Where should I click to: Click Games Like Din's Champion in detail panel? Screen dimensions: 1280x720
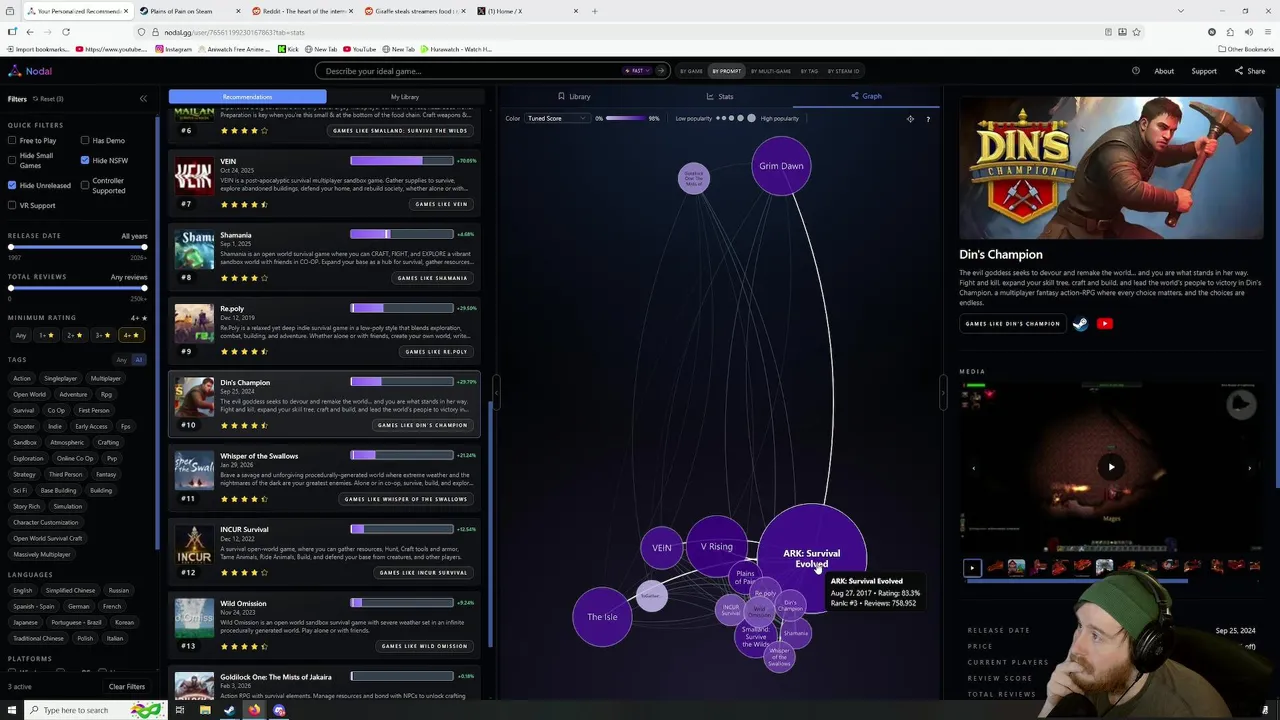pos(1012,324)
